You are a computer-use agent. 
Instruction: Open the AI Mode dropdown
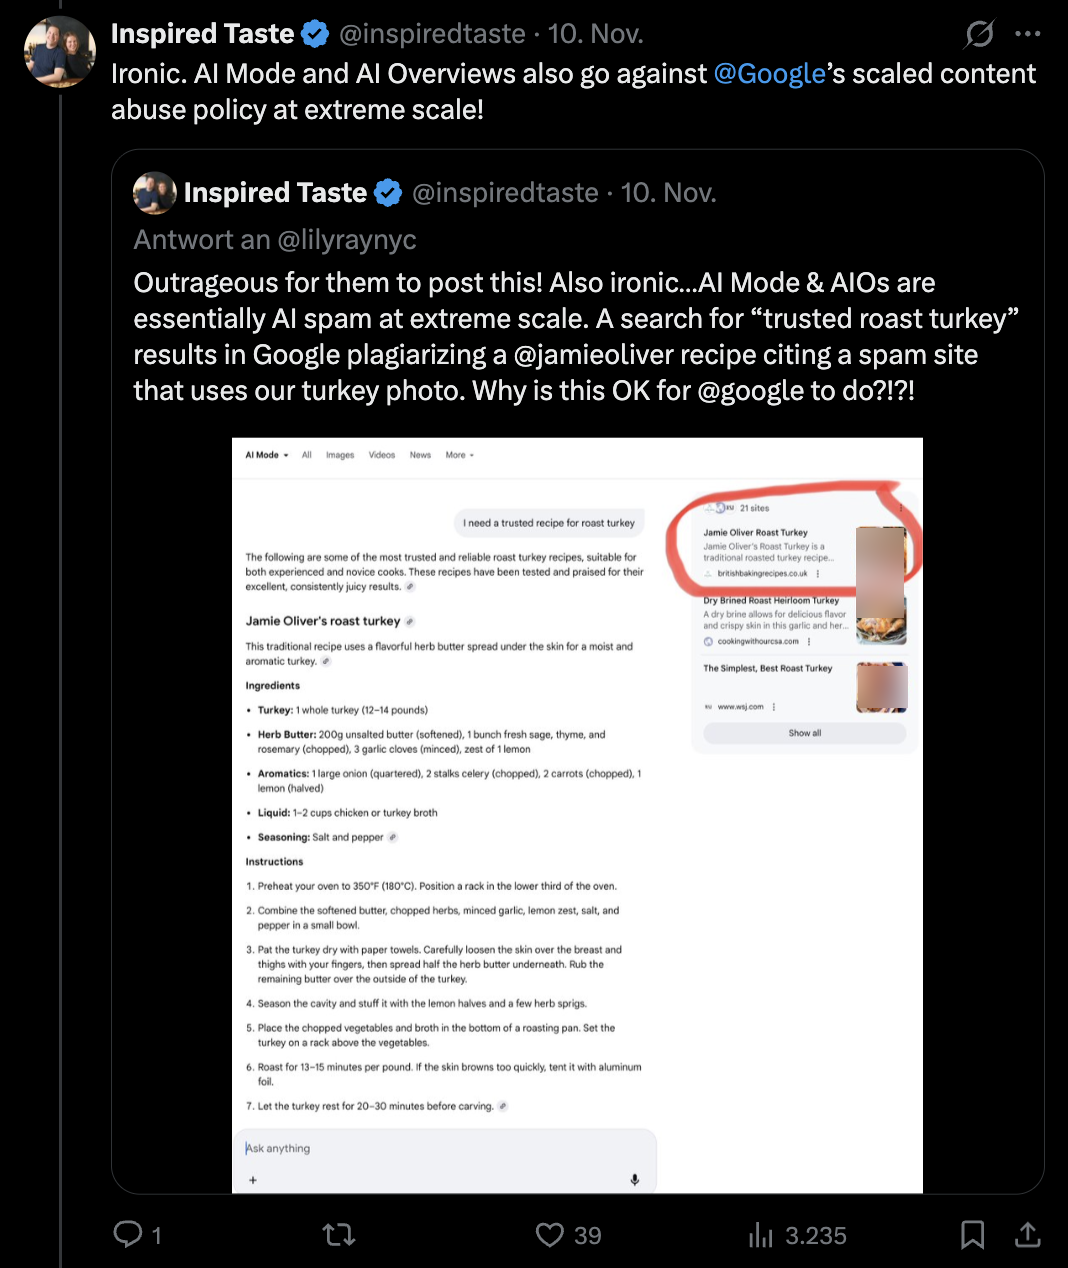coord(265,455)
